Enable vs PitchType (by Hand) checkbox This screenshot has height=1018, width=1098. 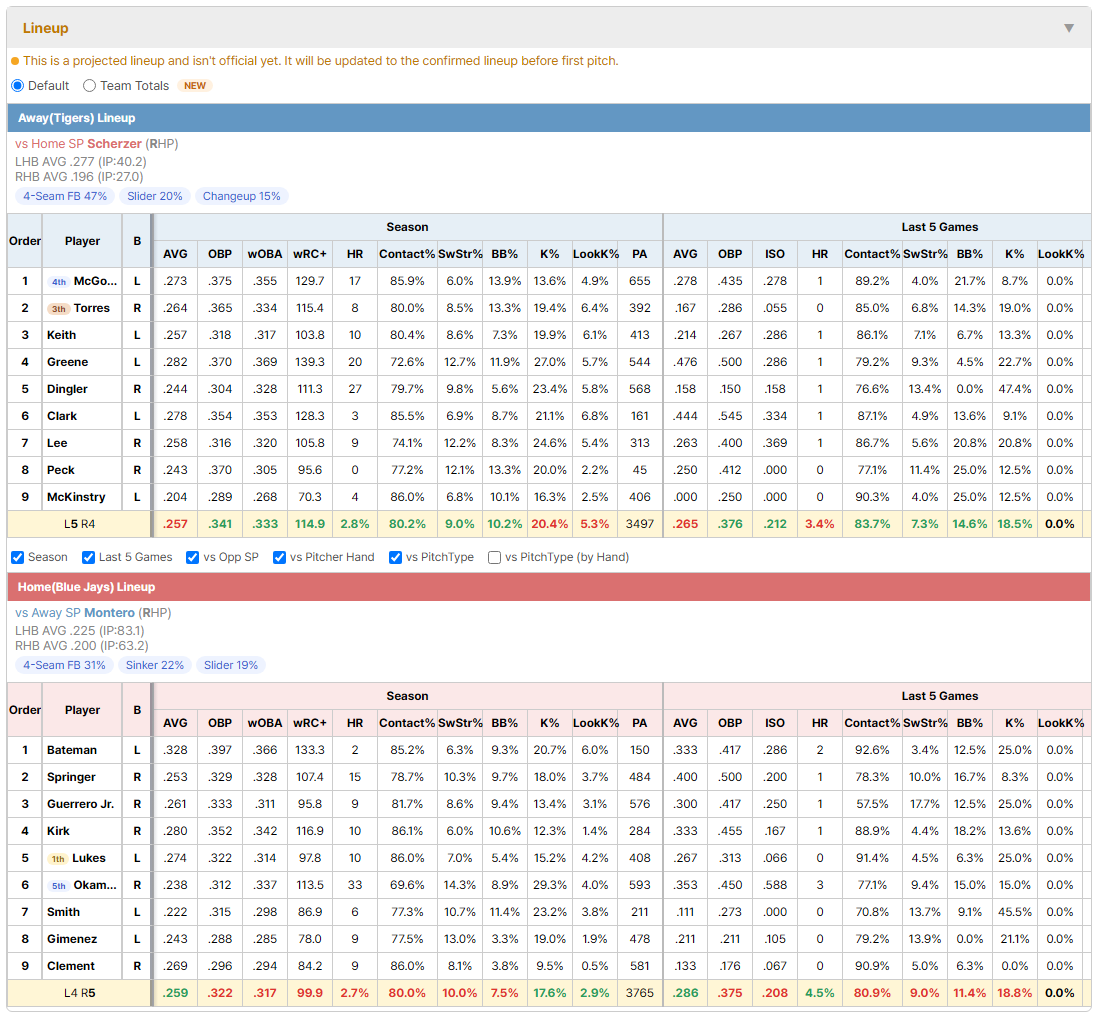[x=494, y=557]
